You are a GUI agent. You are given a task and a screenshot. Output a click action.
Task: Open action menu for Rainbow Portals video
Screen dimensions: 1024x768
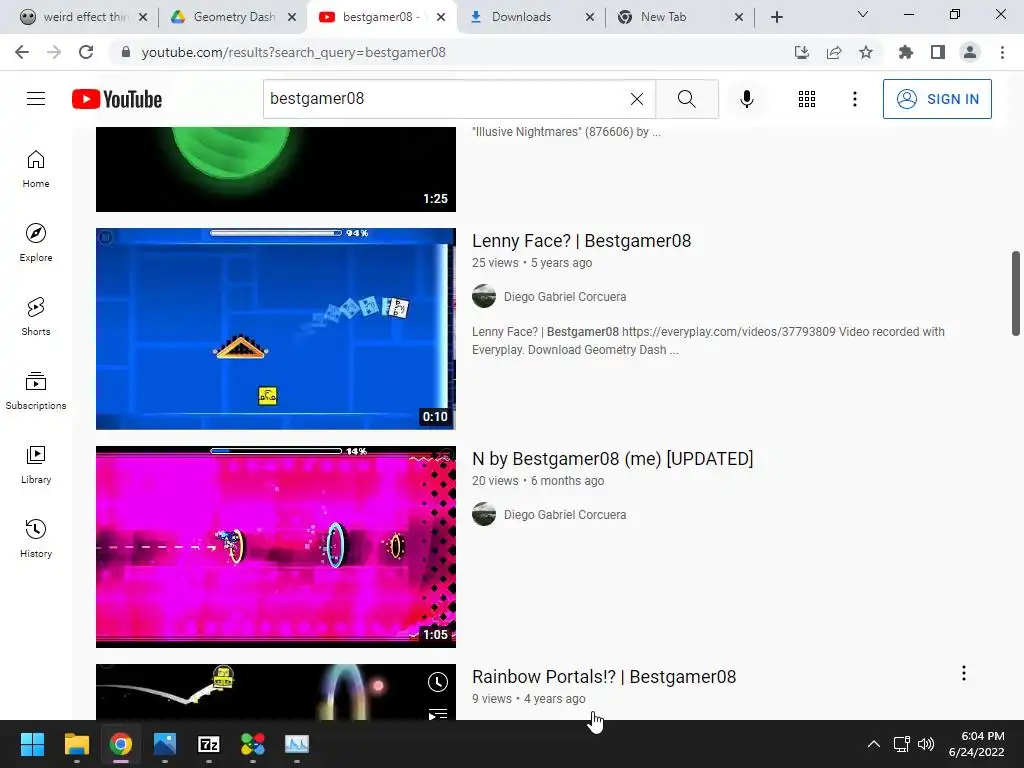point(963,673)
